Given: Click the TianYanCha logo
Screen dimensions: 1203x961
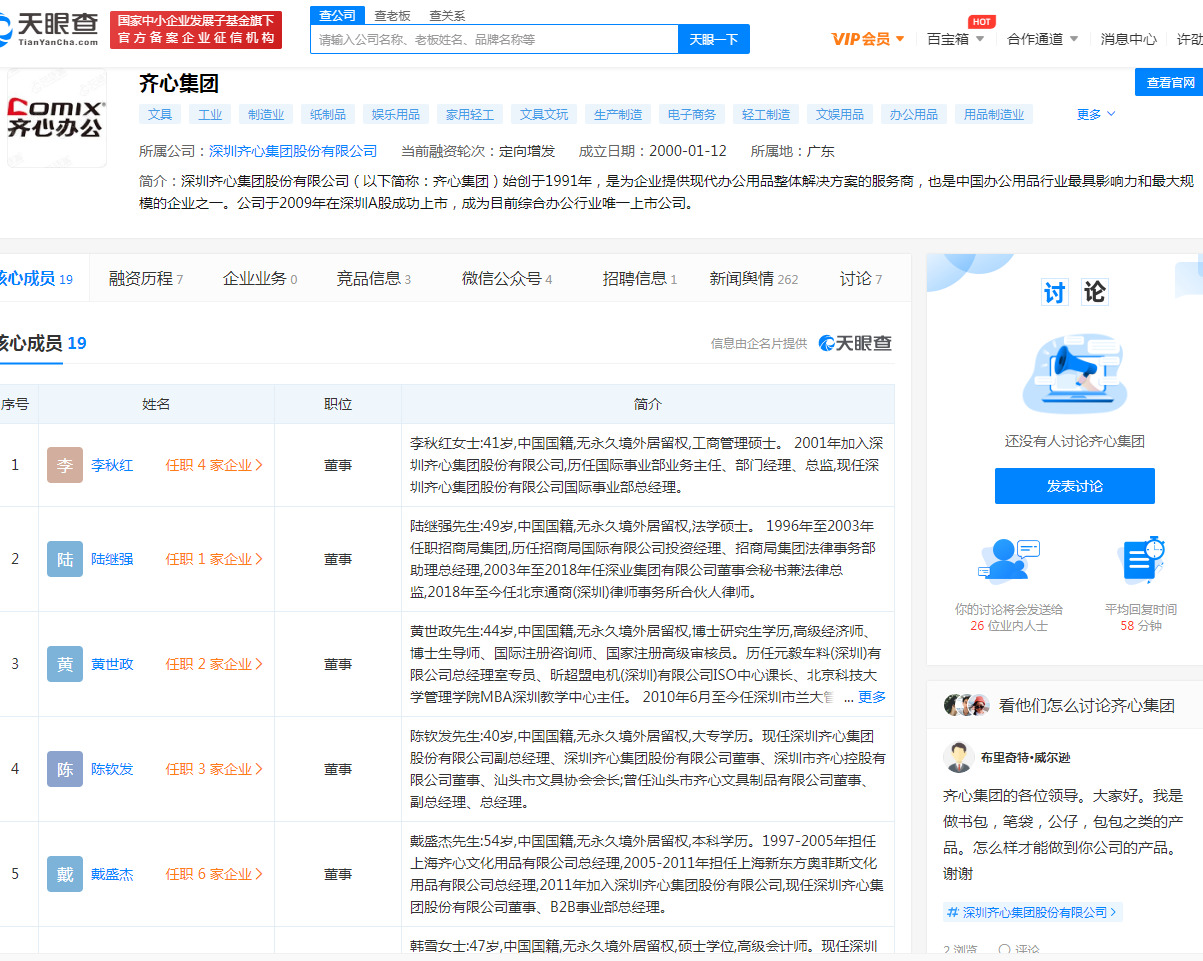Looking at the screenshot, I should (49, 29).
